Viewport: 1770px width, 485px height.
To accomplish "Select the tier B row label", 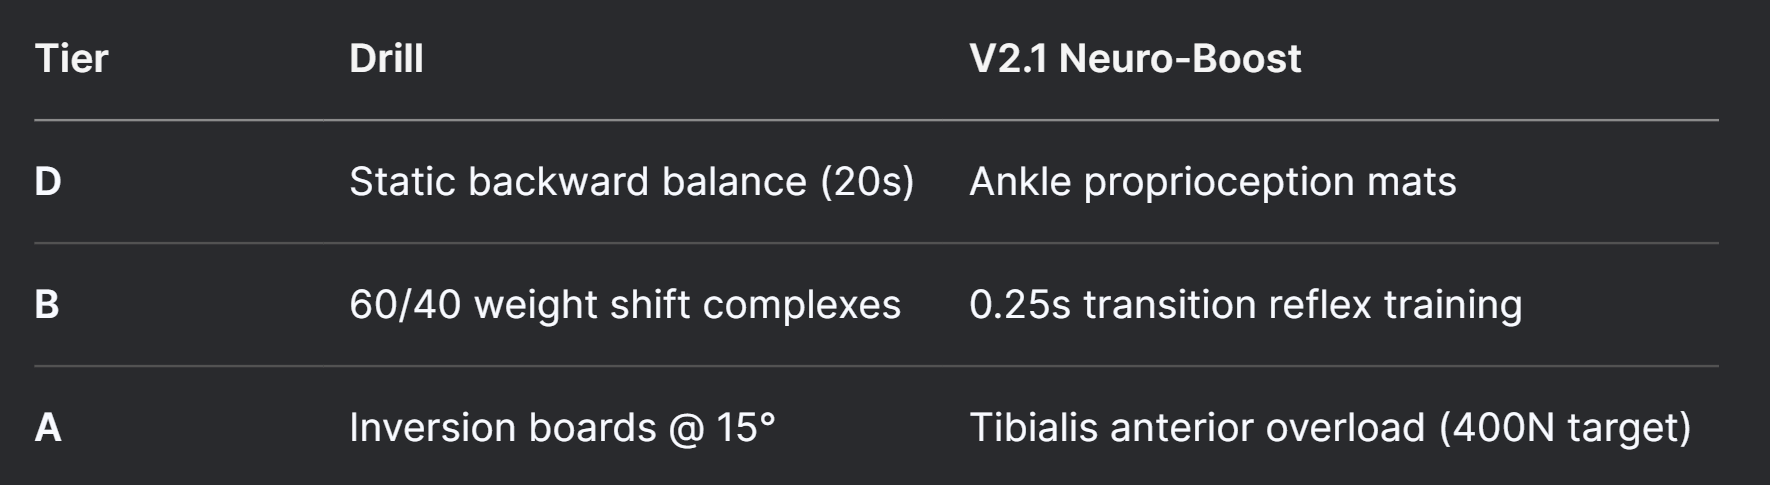I will (47, 305).
